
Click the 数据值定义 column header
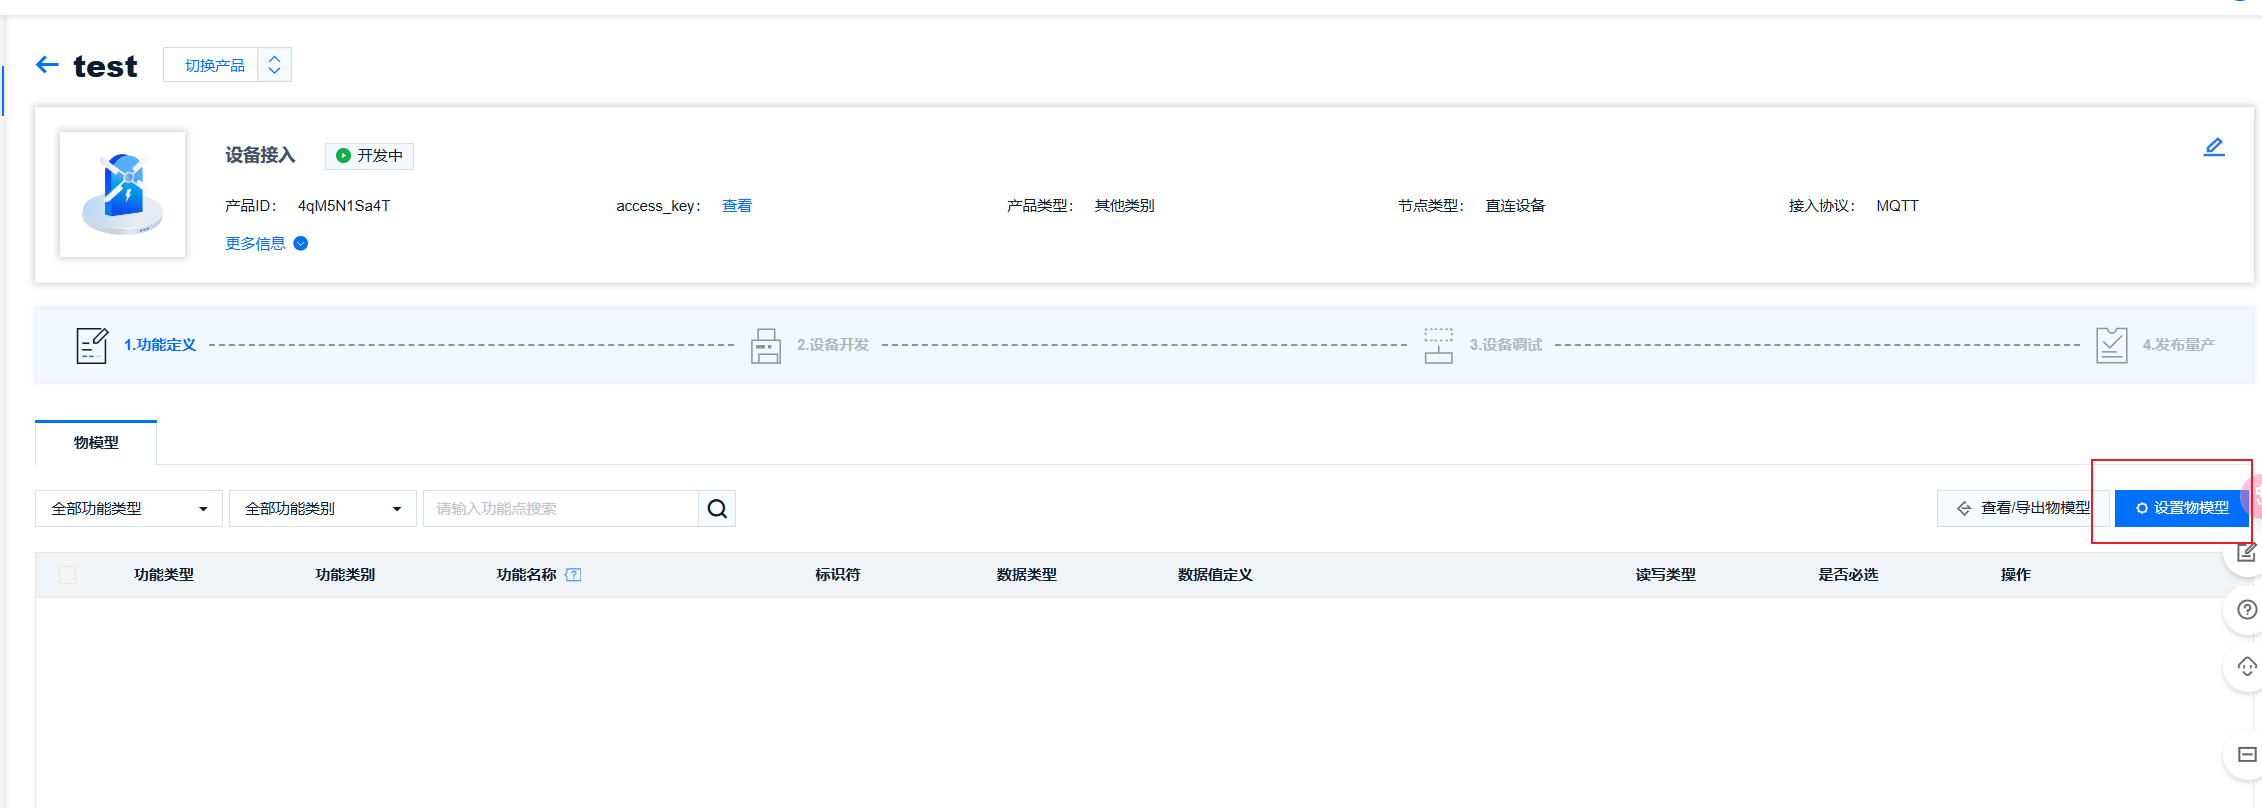pos(1215,575)
